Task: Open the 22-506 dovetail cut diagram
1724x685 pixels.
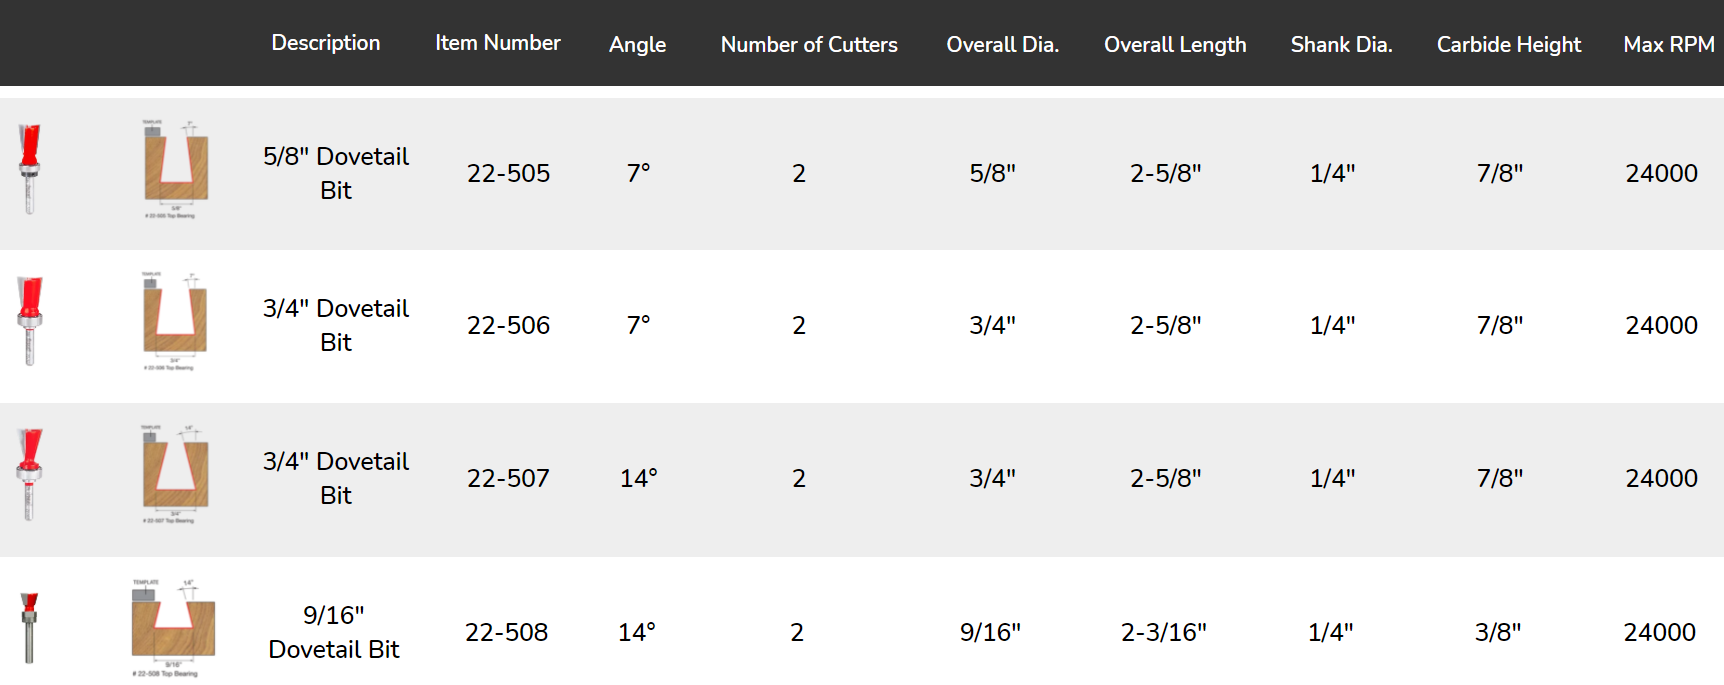Action: 174,321
